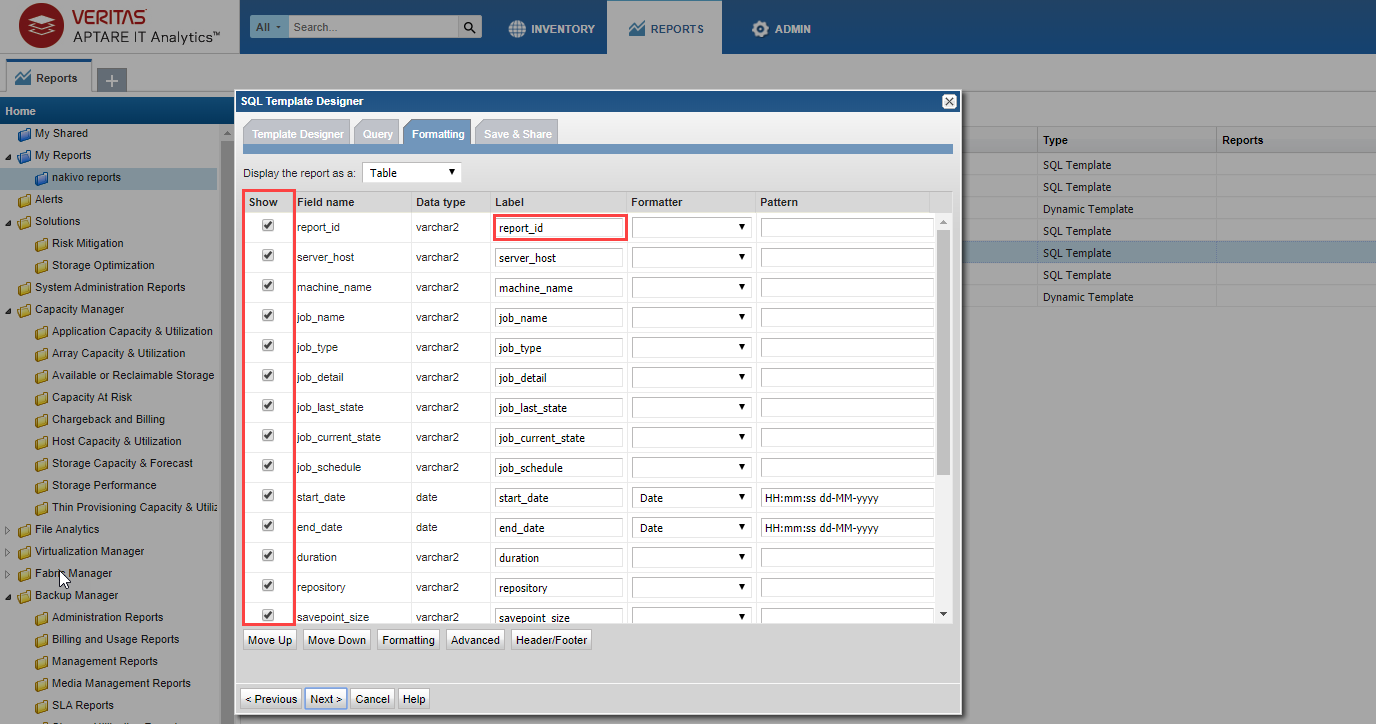1376x724 pixels.
Task: Select the nakivo reports folder icon
Action: pos(42,178)
